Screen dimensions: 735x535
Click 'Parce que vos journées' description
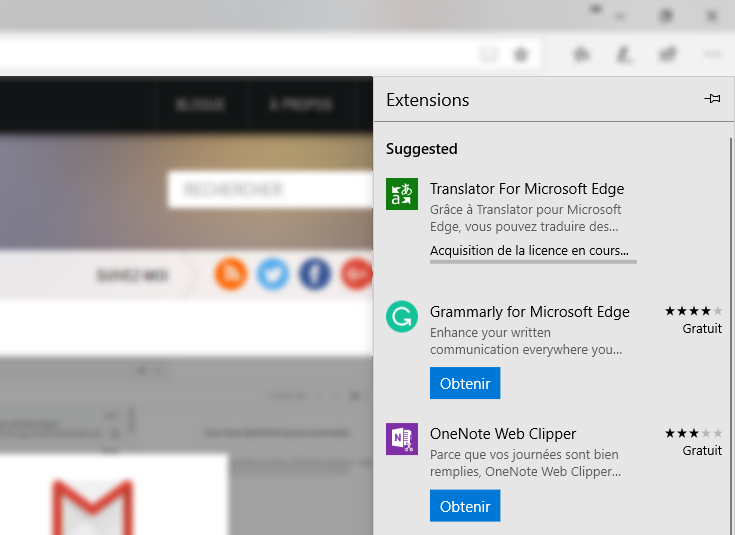click(x=525, y=463)
